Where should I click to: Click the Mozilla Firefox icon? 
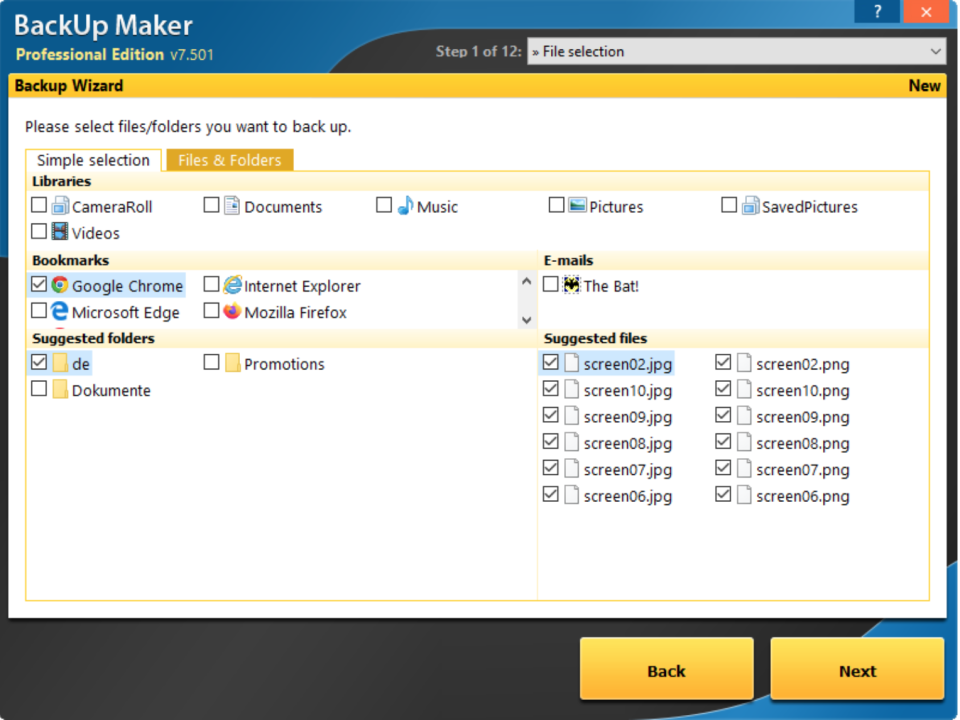point(232,311)
